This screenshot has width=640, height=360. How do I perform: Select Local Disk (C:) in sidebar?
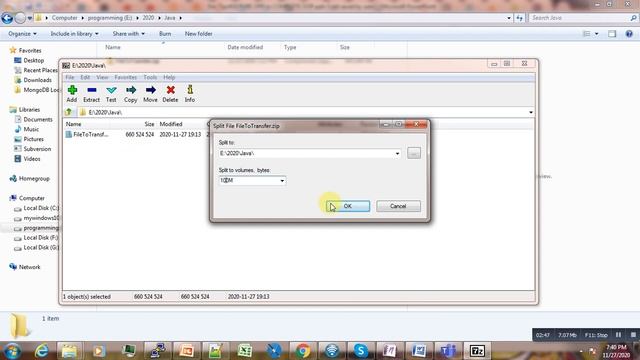point(36,208)
